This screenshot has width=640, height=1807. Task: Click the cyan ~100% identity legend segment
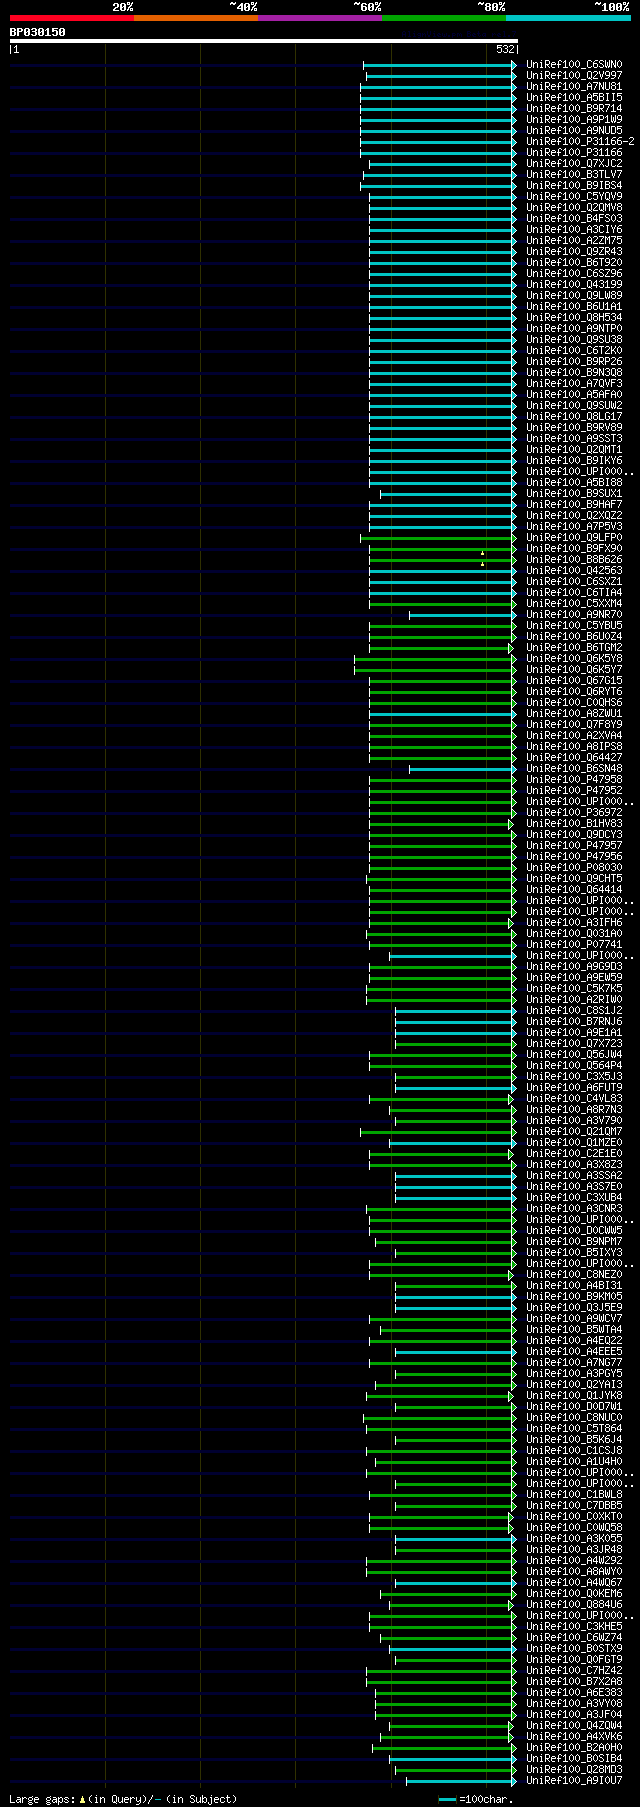(568, 18)
